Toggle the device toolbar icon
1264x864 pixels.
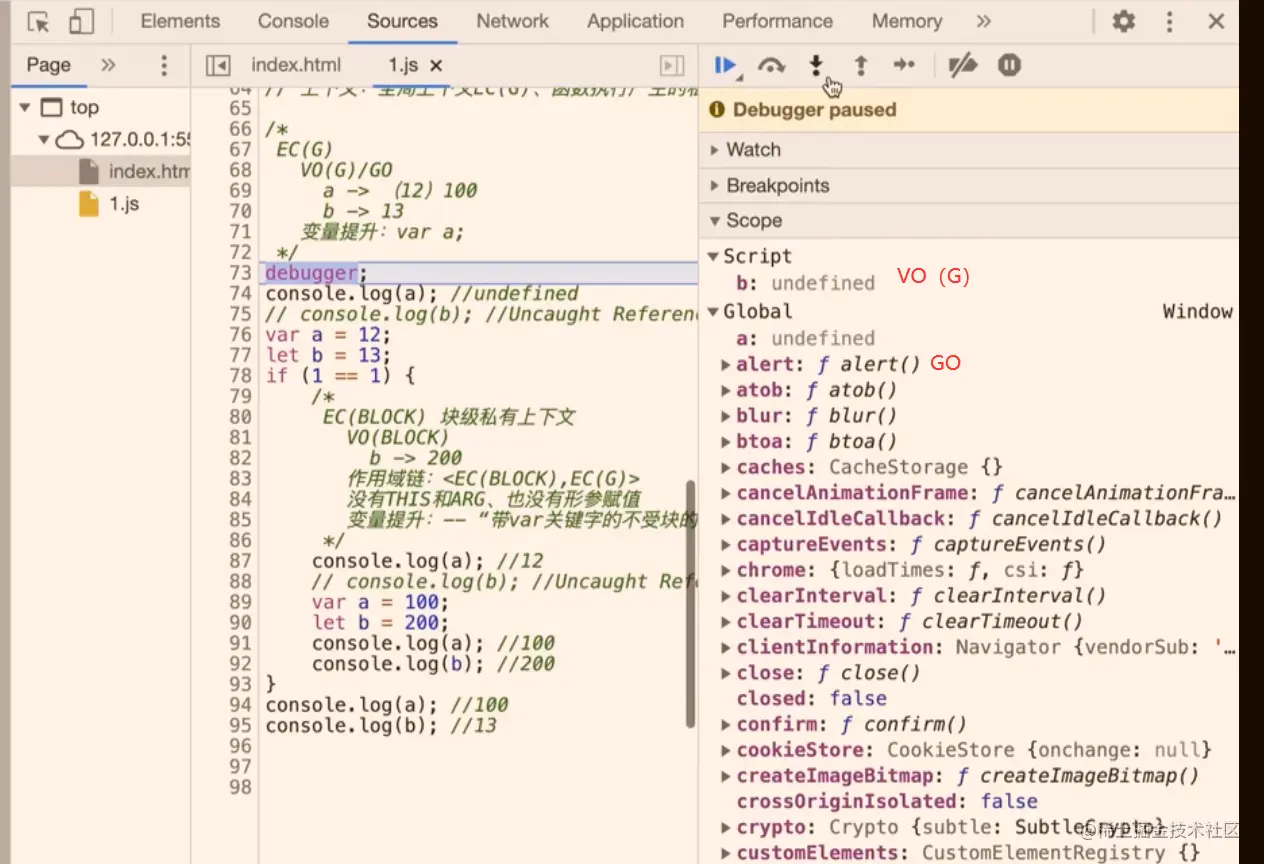point(81,21)
